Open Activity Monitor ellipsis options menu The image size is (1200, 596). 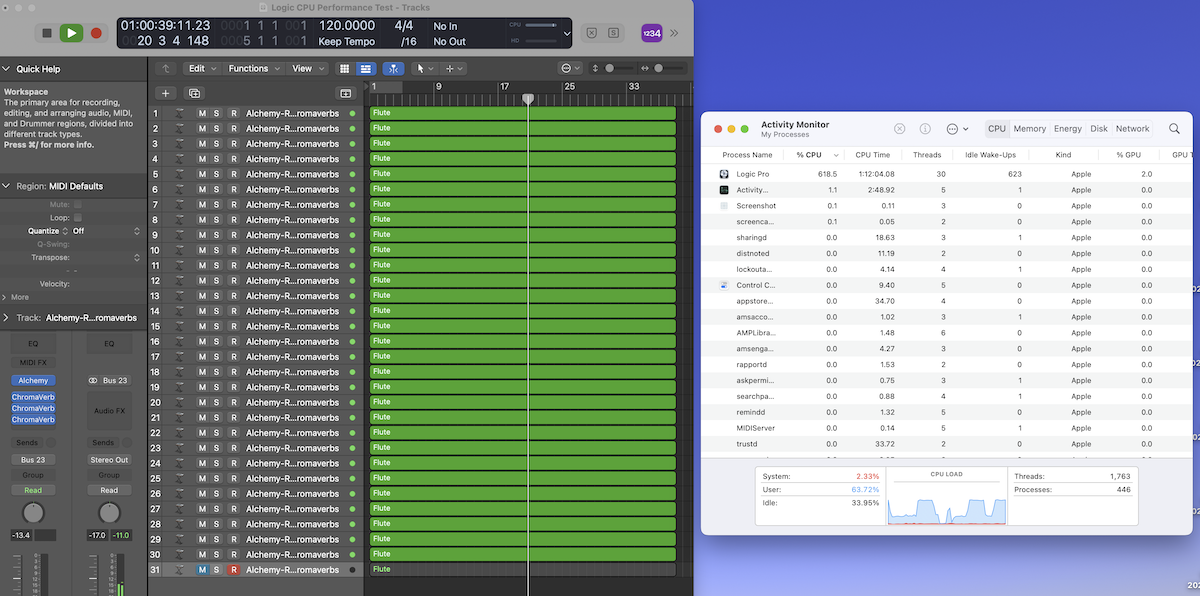(x=957, y=129)
